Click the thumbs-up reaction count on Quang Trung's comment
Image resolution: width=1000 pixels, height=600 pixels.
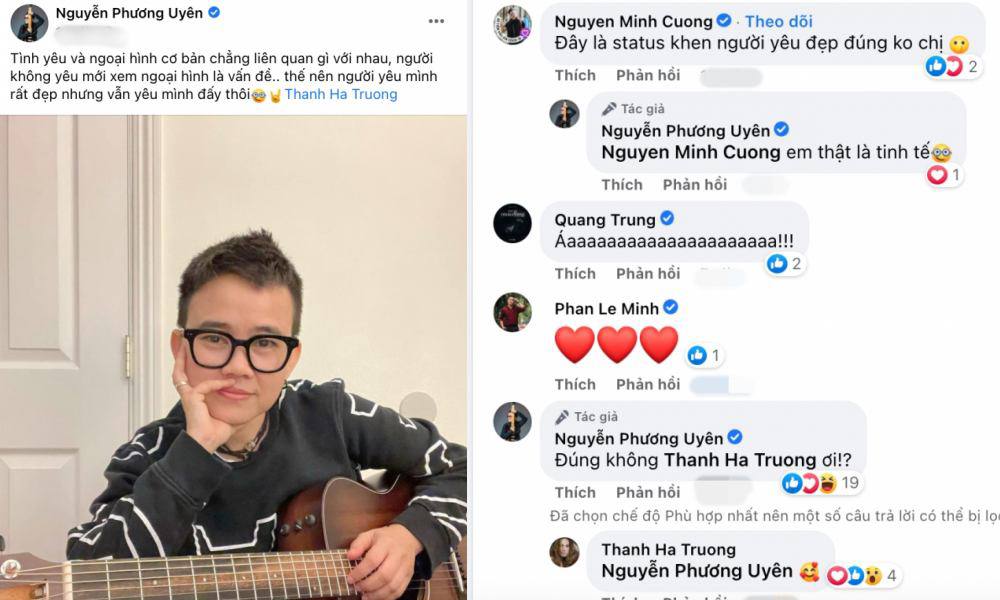pos(783,263)
